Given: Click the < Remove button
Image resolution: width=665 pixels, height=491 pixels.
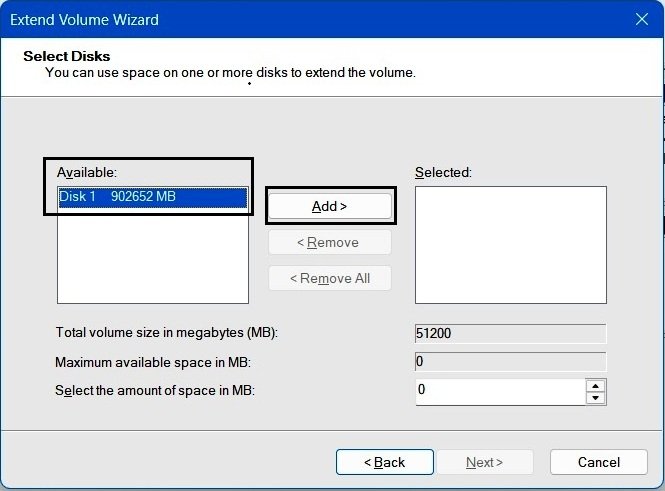Looking at the screenshot, I should tap(330, 243).
